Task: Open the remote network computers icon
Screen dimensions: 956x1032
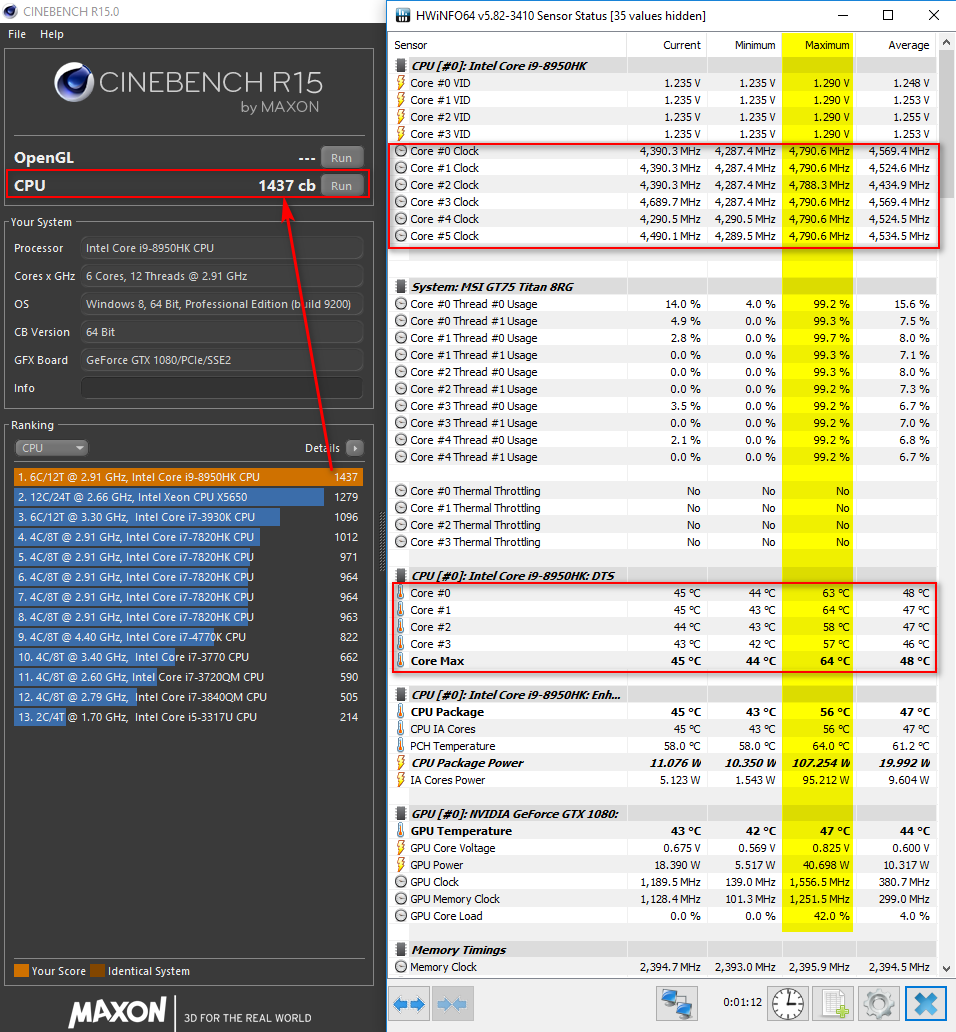Action: [x=676, y=1004]
